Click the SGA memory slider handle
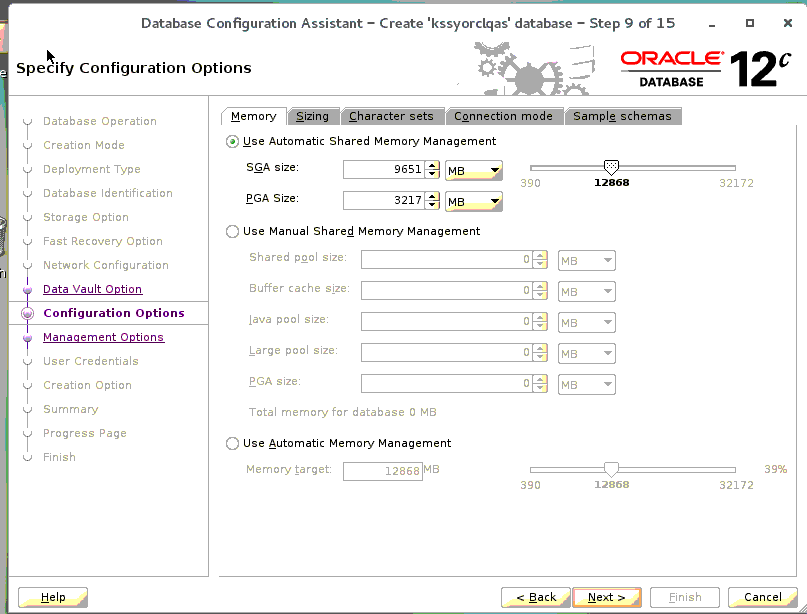This screenshot has height=614, width=807. 611,167
